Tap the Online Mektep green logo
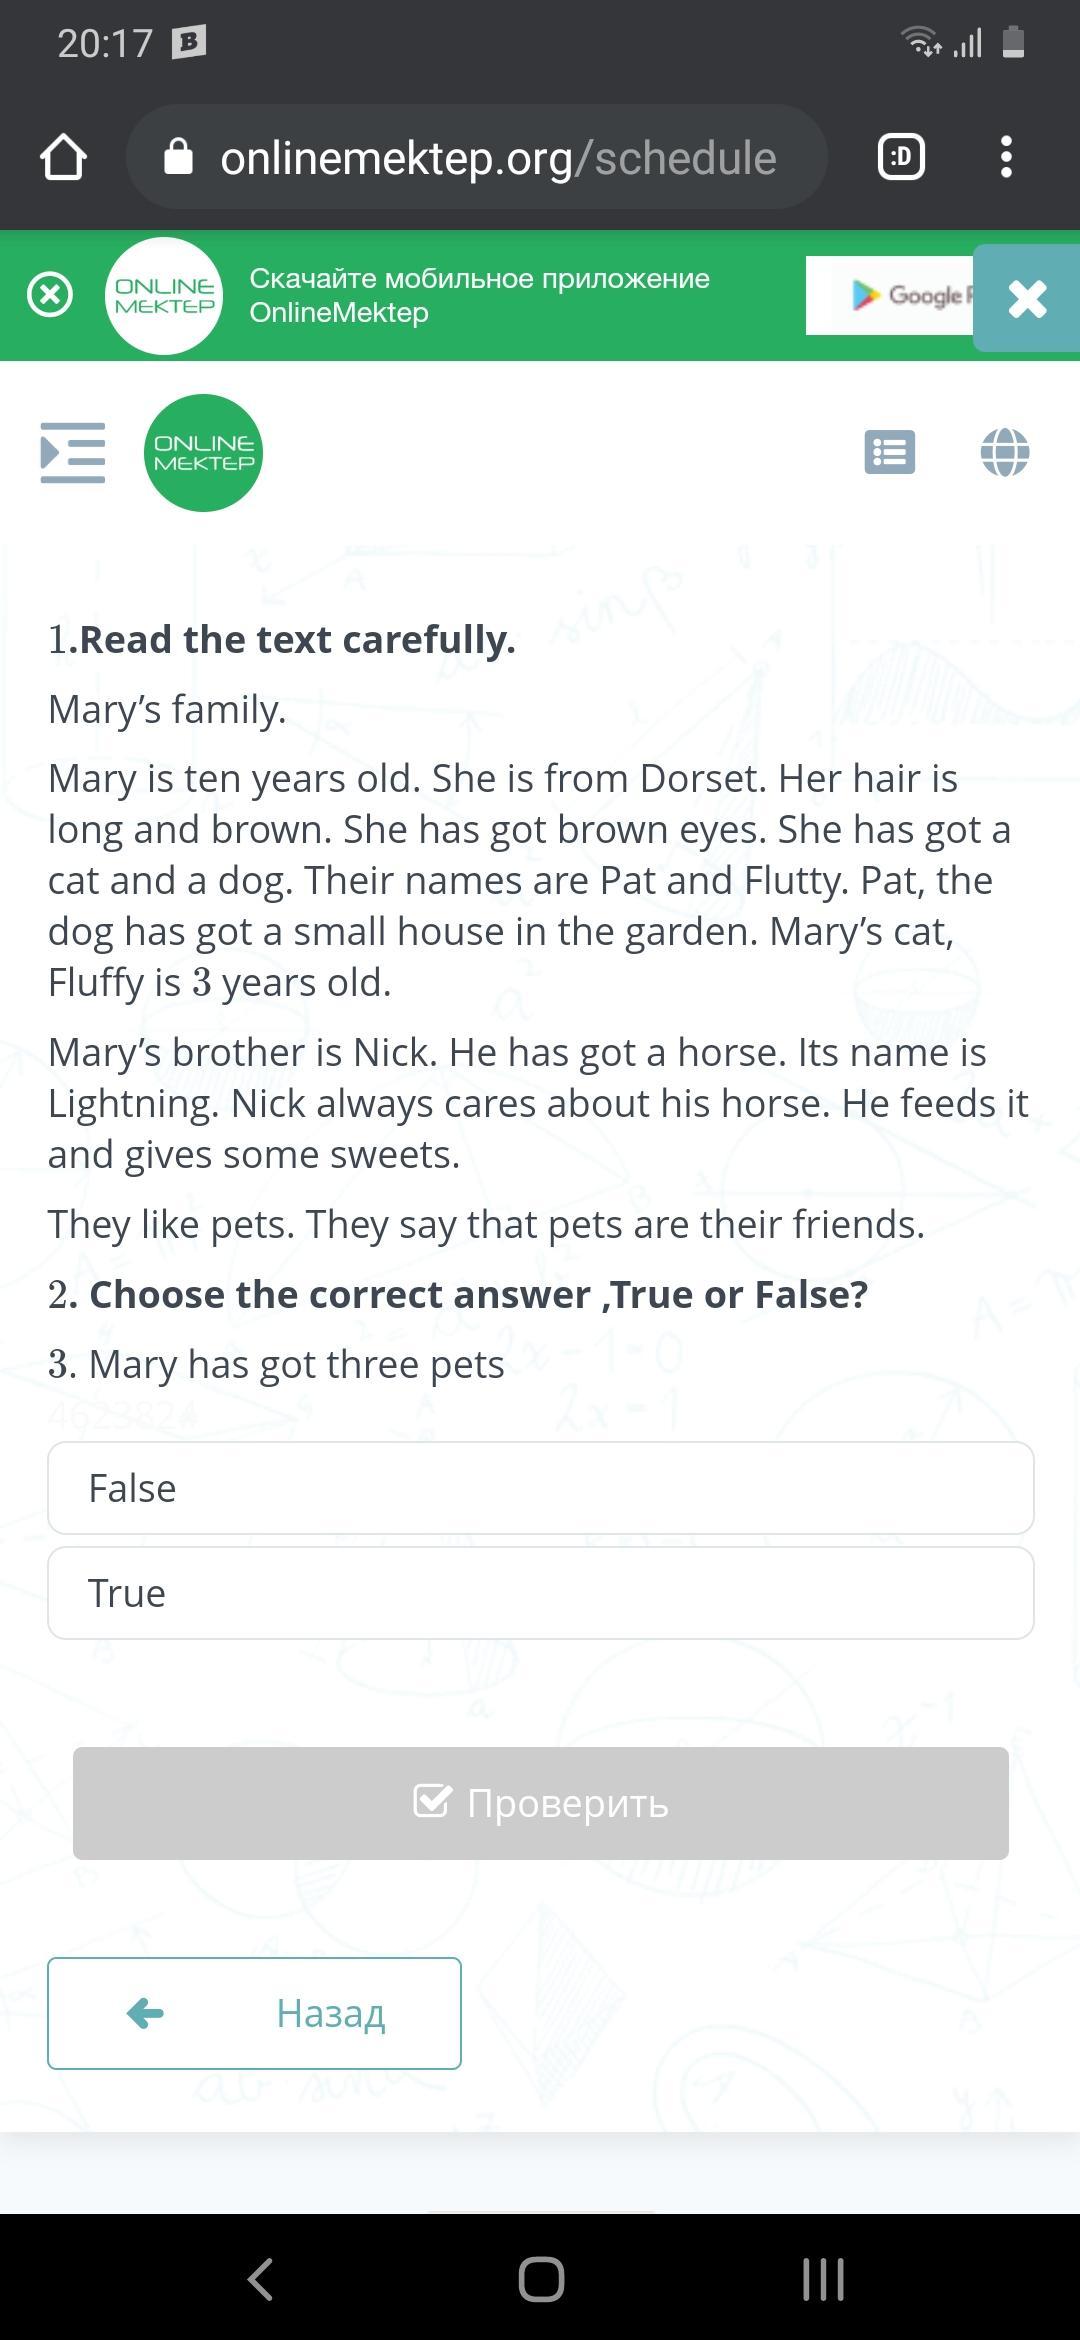The height and width of the screenshot is (2340, 1080). tap(204, 453)
